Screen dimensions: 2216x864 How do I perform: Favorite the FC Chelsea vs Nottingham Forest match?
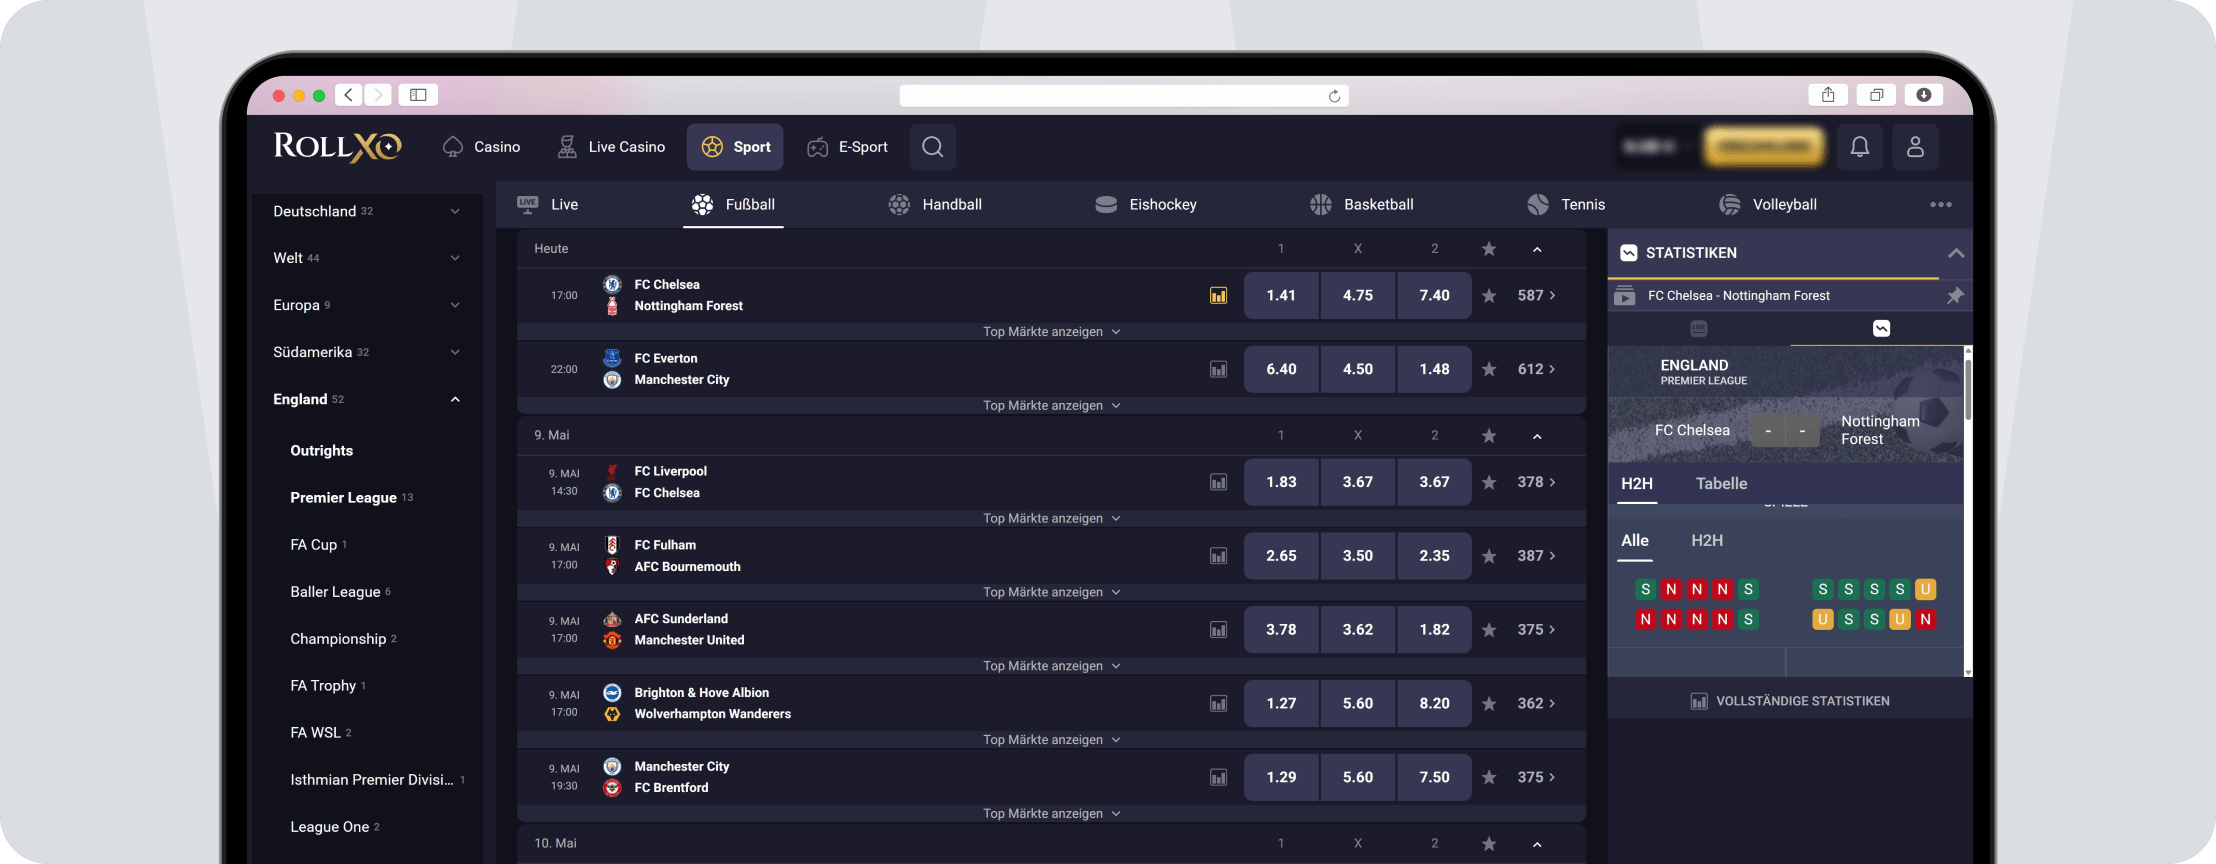tap(1489, 295)
